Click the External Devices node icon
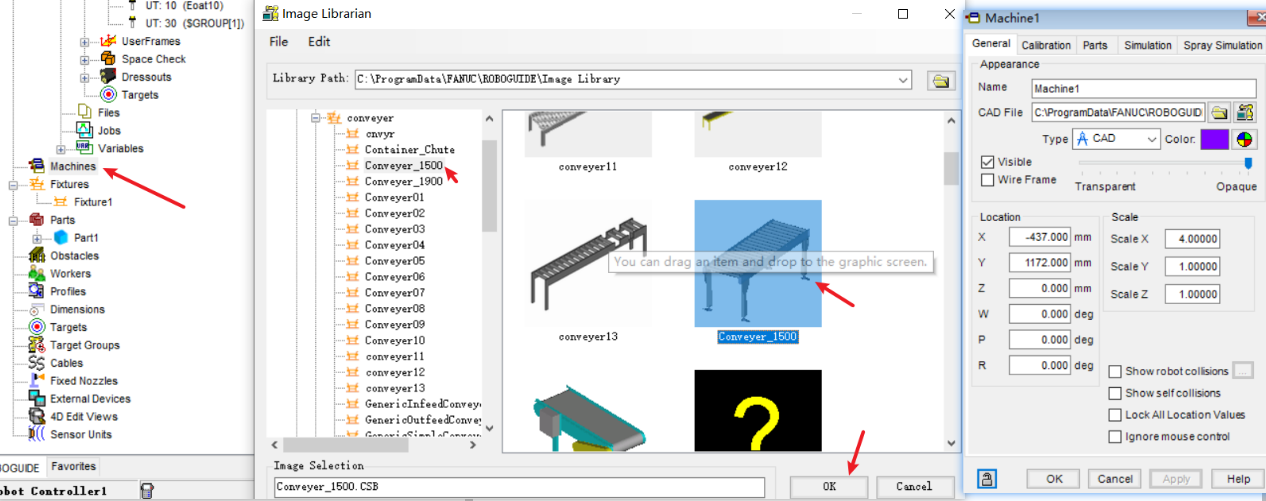Image resolution: width=1266 pixels, height=501 pixels. [x=37, y=399]
